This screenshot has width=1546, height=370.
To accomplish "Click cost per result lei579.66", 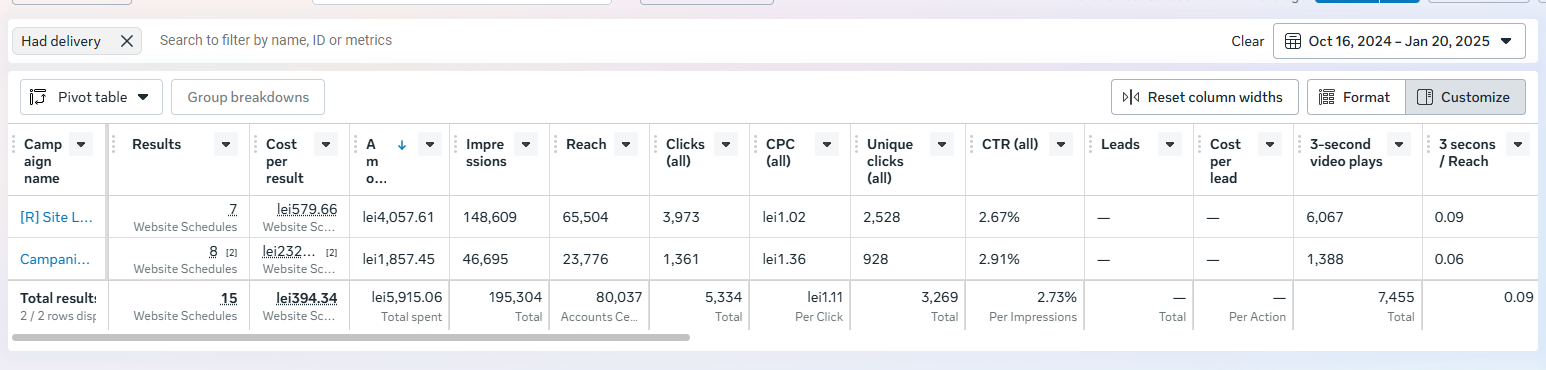I will (x=307, y=209).
